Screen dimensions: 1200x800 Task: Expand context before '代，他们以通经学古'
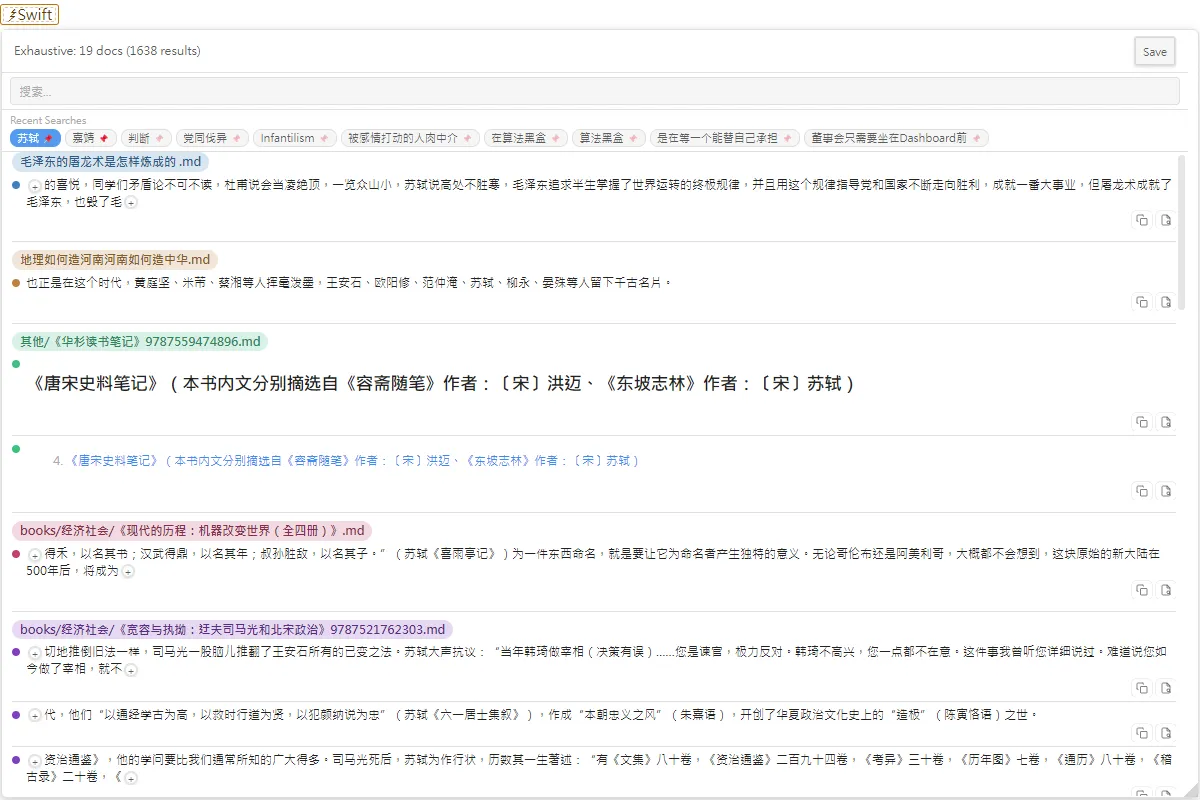(34, 716)
